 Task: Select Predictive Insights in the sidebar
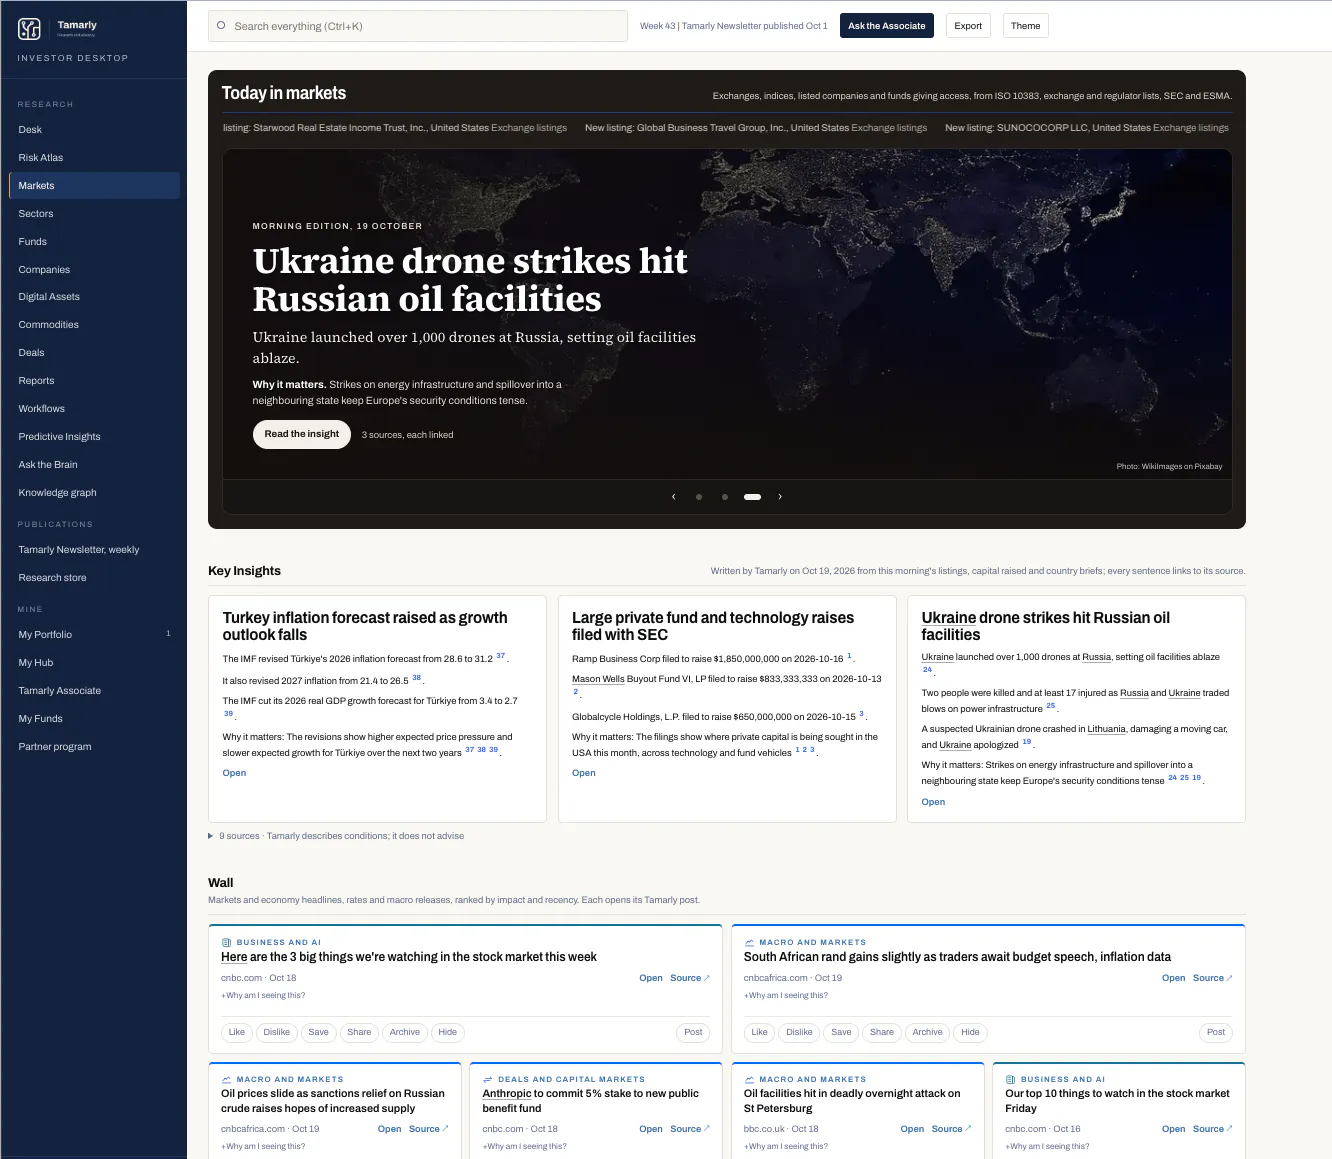coord(94,437)
